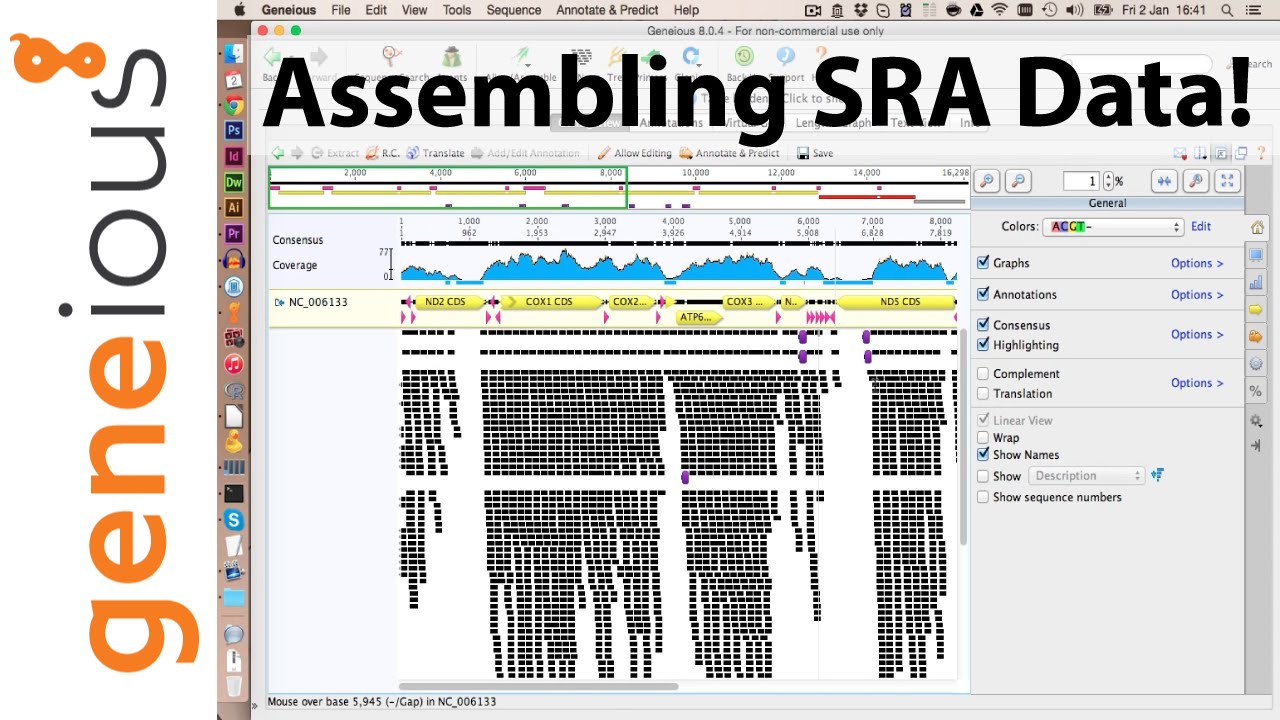Click the sort sequences icon beside Description
1280x720 pixels.
click(x=1157, y=475)
